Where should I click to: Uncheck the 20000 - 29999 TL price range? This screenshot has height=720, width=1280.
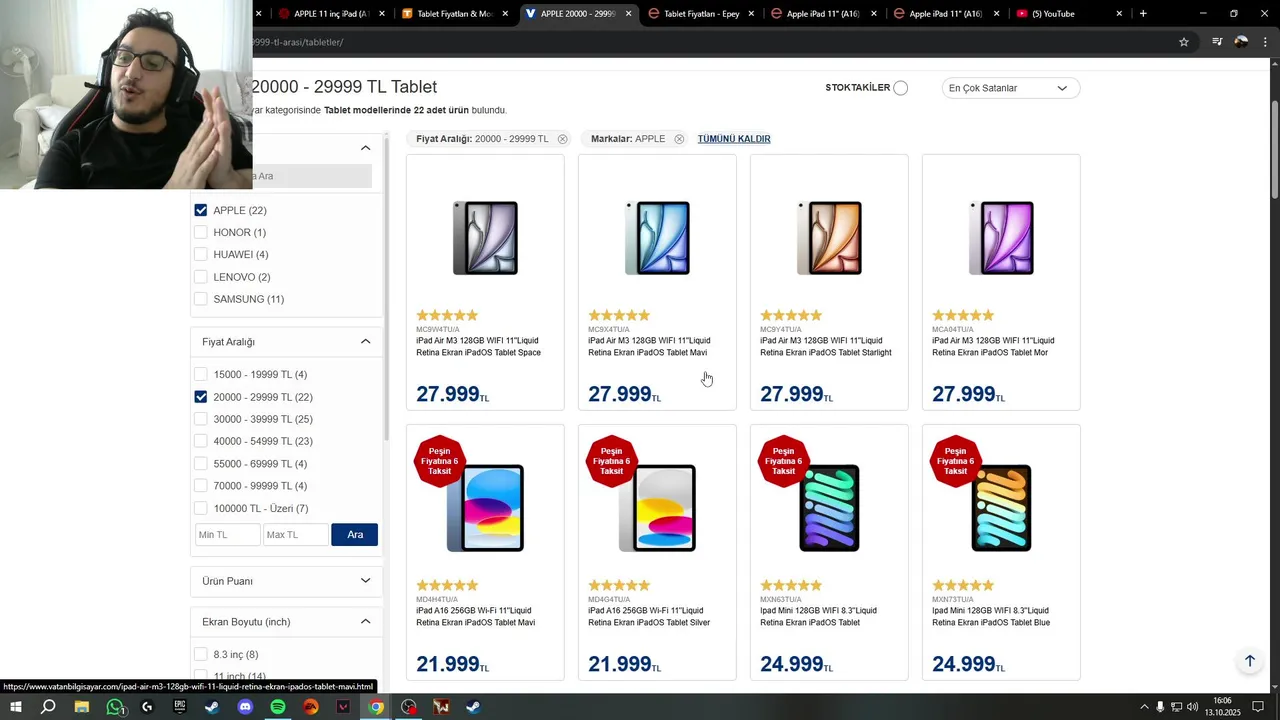[201, 397]
